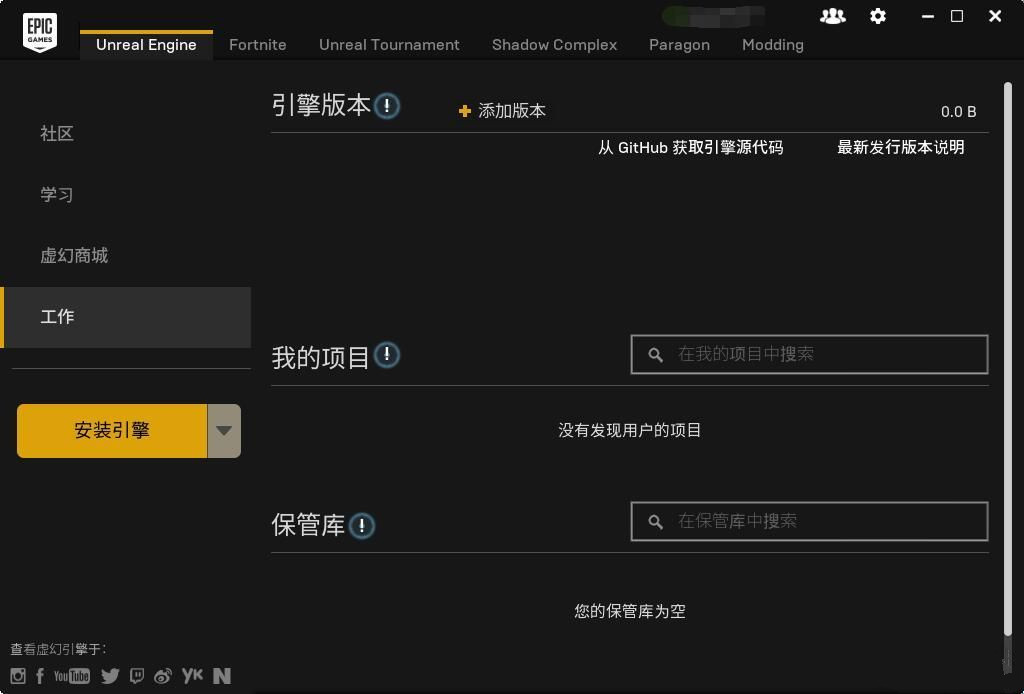Image resolution: width=1024 pixels, height=694 pixels.
Task: Click the yellow 安装引擎 button
Action: 112,431
